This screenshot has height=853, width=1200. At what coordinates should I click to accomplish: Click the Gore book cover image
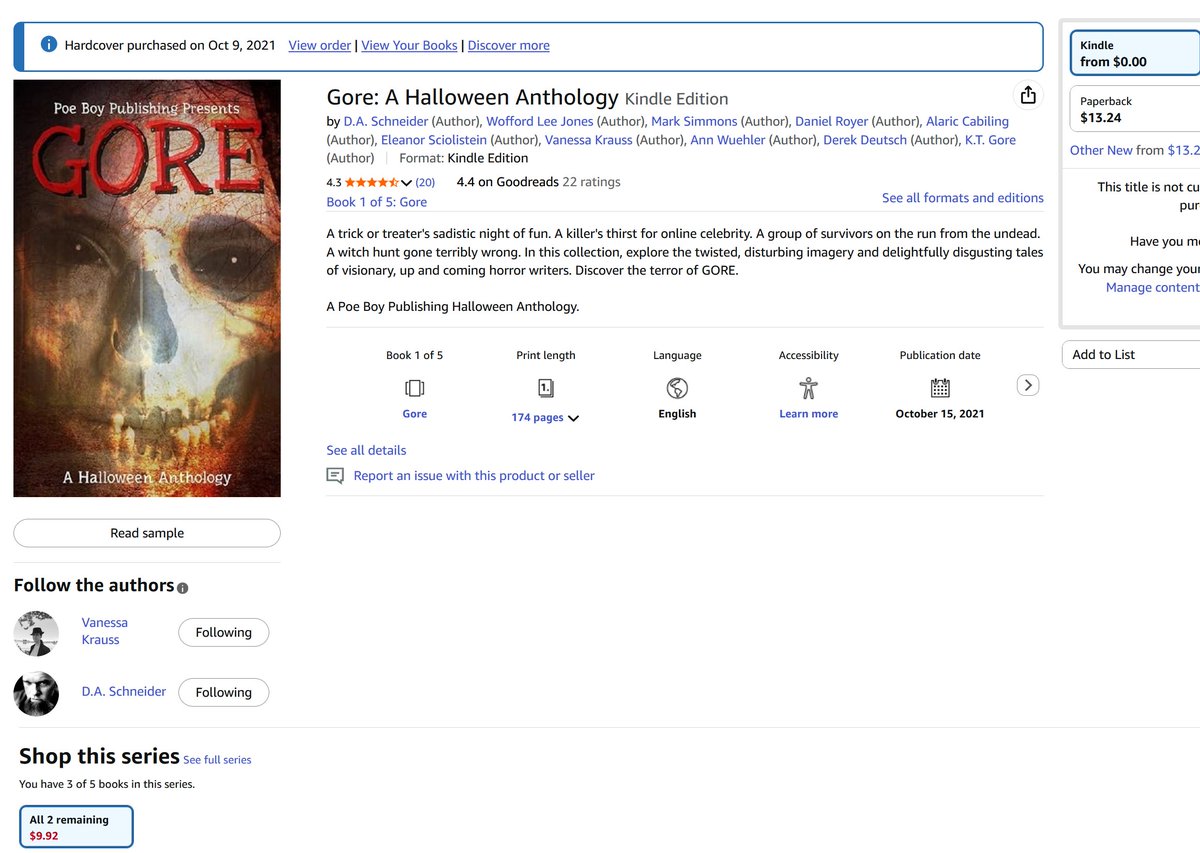click(x=147, y=288)
